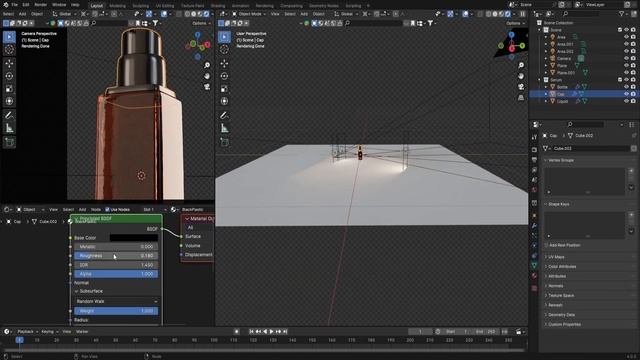Select Measure tool in user perspective viewport
640x360 pixels.
[224, 128]
